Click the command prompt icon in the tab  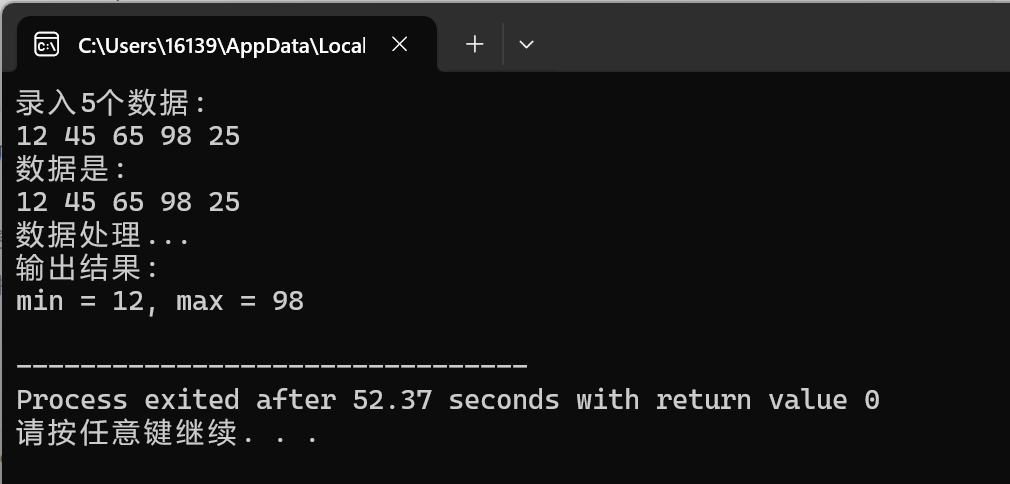click(x=46, y=44)
